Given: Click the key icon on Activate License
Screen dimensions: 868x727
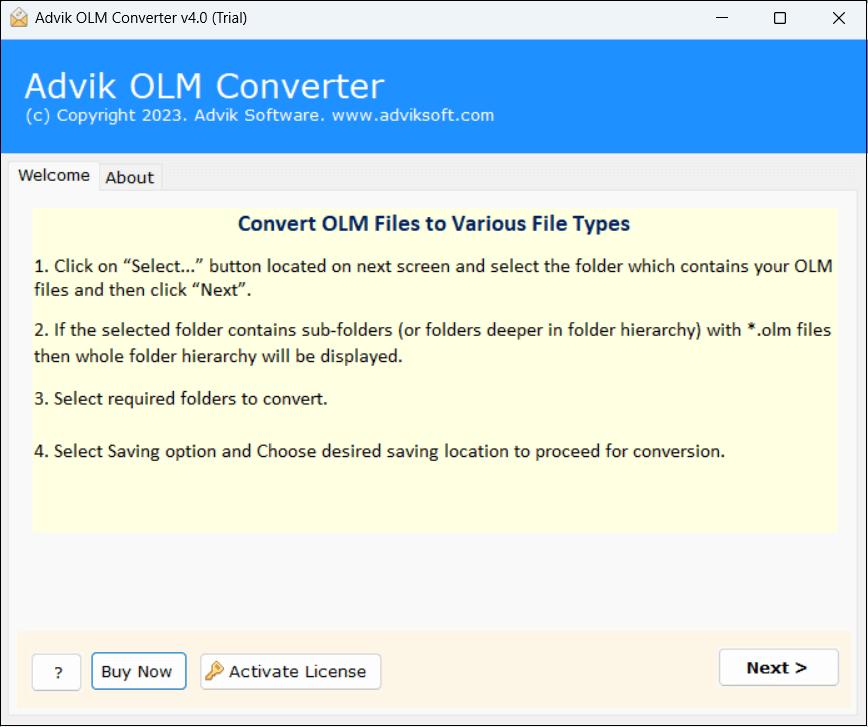Looking at the screenshot, I should pos(214,671).
